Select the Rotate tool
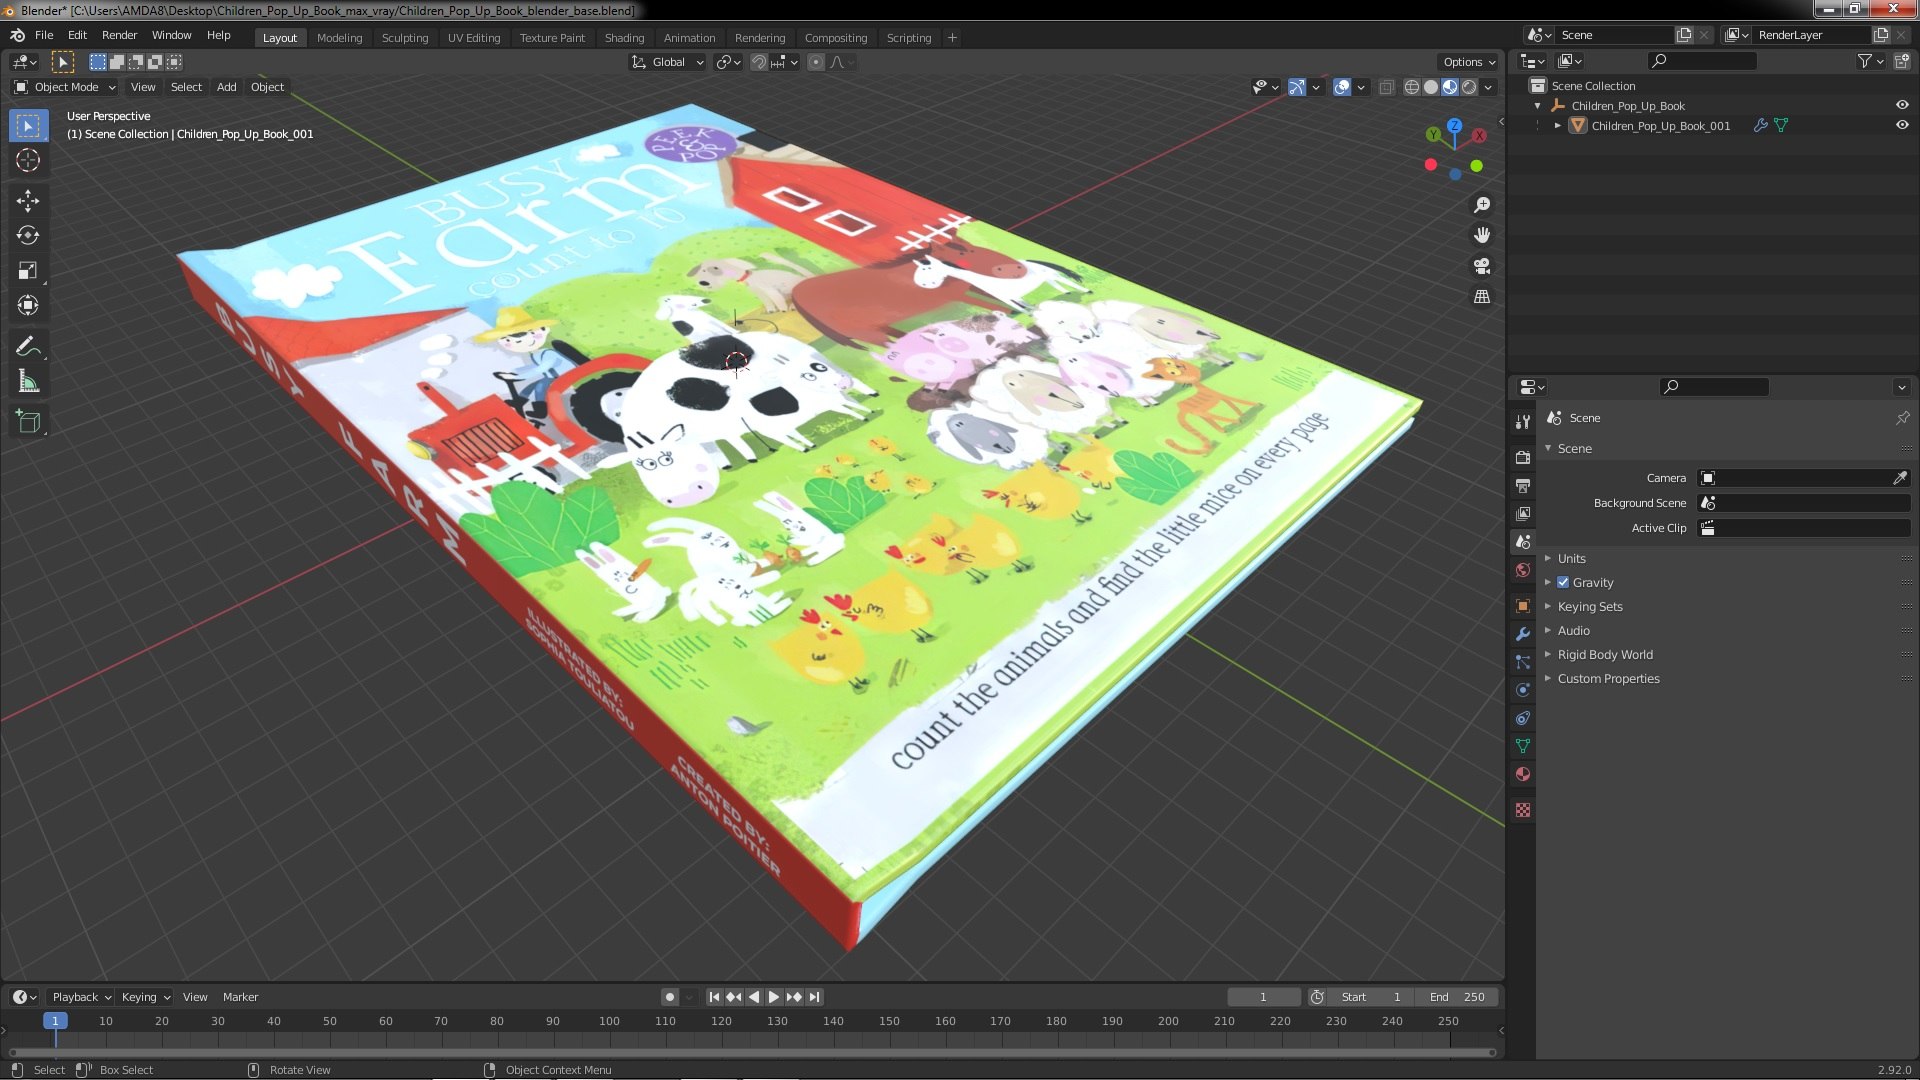Screen dimensions: 1920x1080 pos(28,236)
